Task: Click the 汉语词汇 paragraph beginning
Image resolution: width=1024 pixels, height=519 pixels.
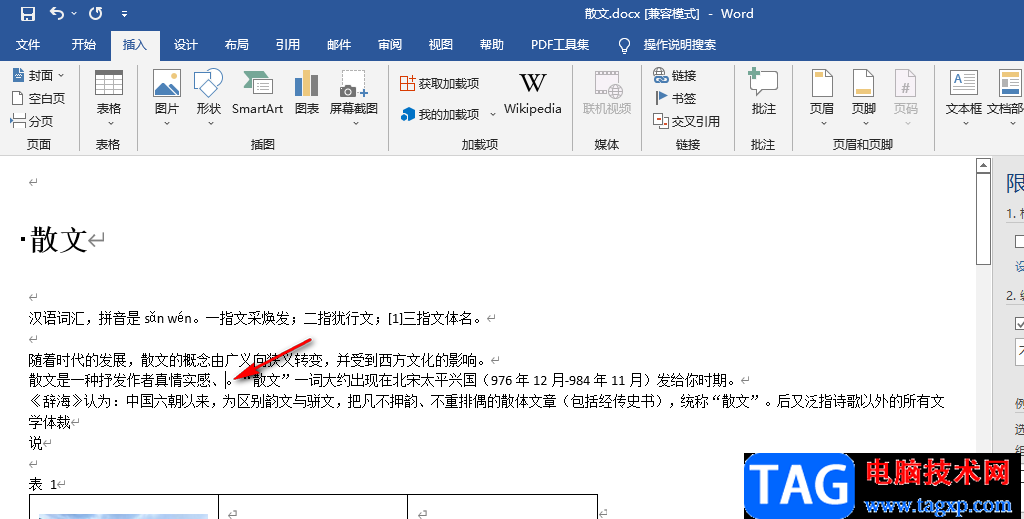Action: click(57, 319)
